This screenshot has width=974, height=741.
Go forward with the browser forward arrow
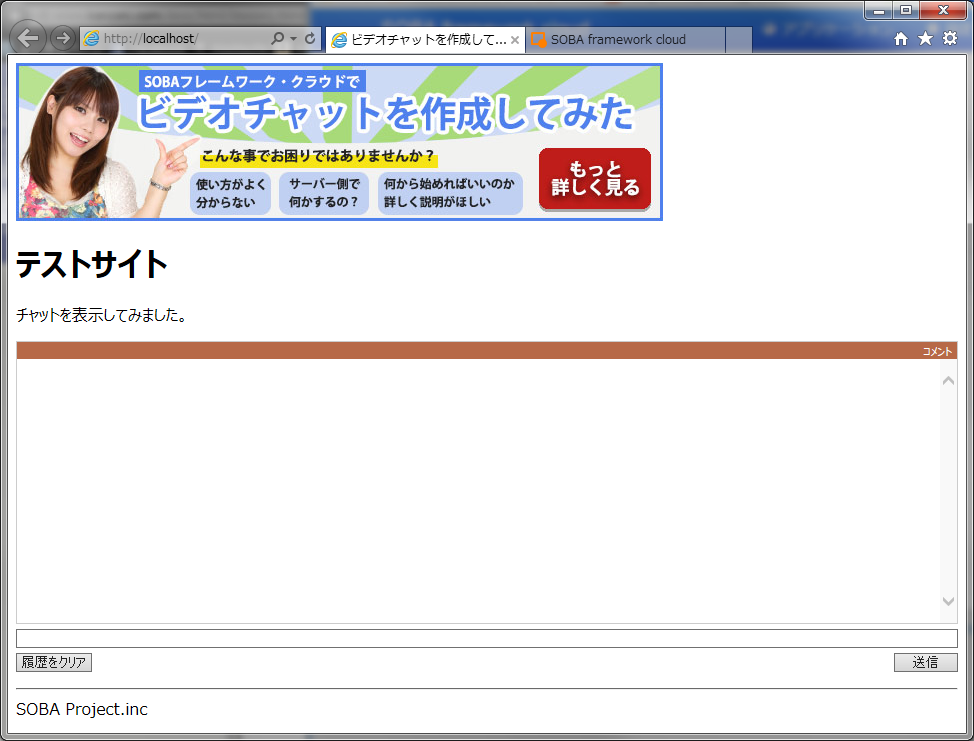[x=62, y=38]
